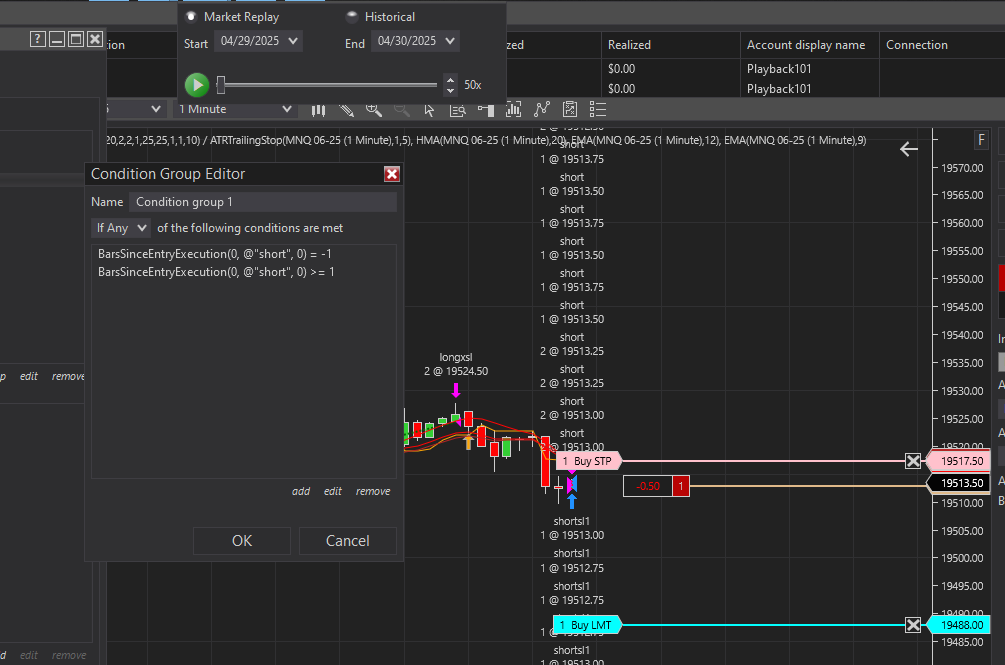Open the Data Series icon
This screenshot has height=665, width=1005.
(513, 110)
